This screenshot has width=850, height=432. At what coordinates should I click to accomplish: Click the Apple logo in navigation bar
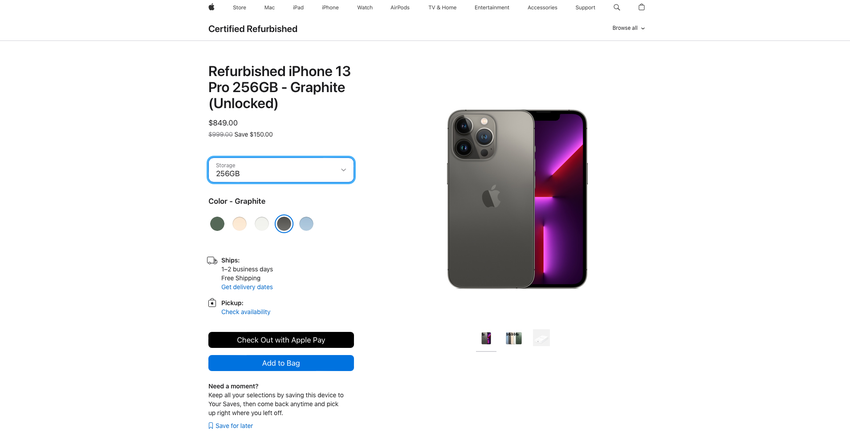click(x=211, y=7)
